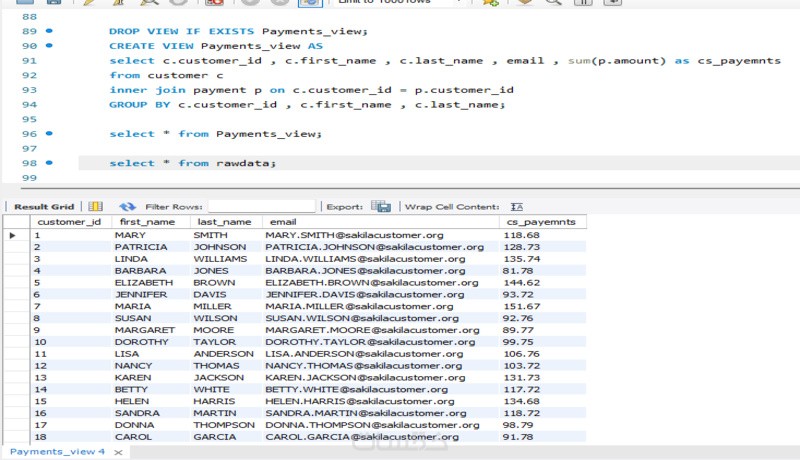
Task: Click line number 88 in gutter
Action: (x=29, y=17)
